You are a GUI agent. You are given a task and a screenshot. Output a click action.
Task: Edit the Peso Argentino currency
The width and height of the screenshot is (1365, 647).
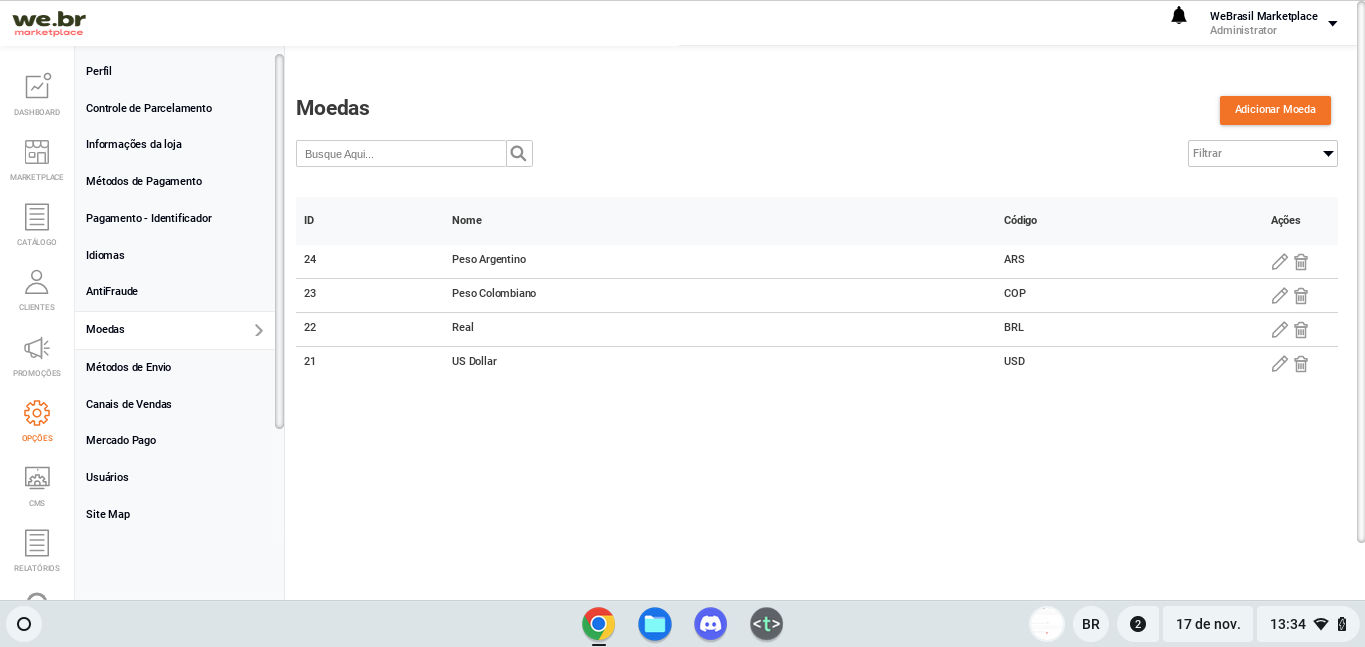tap(1279, 262)
